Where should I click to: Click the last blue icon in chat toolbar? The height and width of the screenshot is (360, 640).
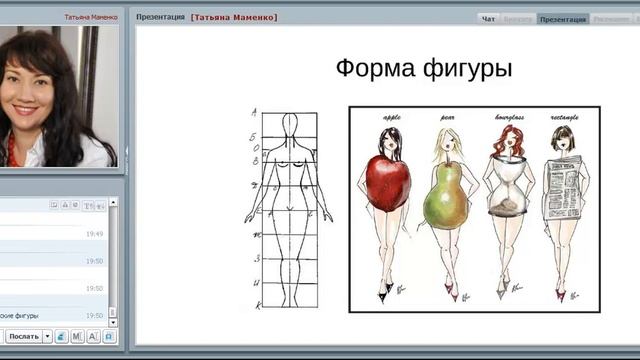109,336
